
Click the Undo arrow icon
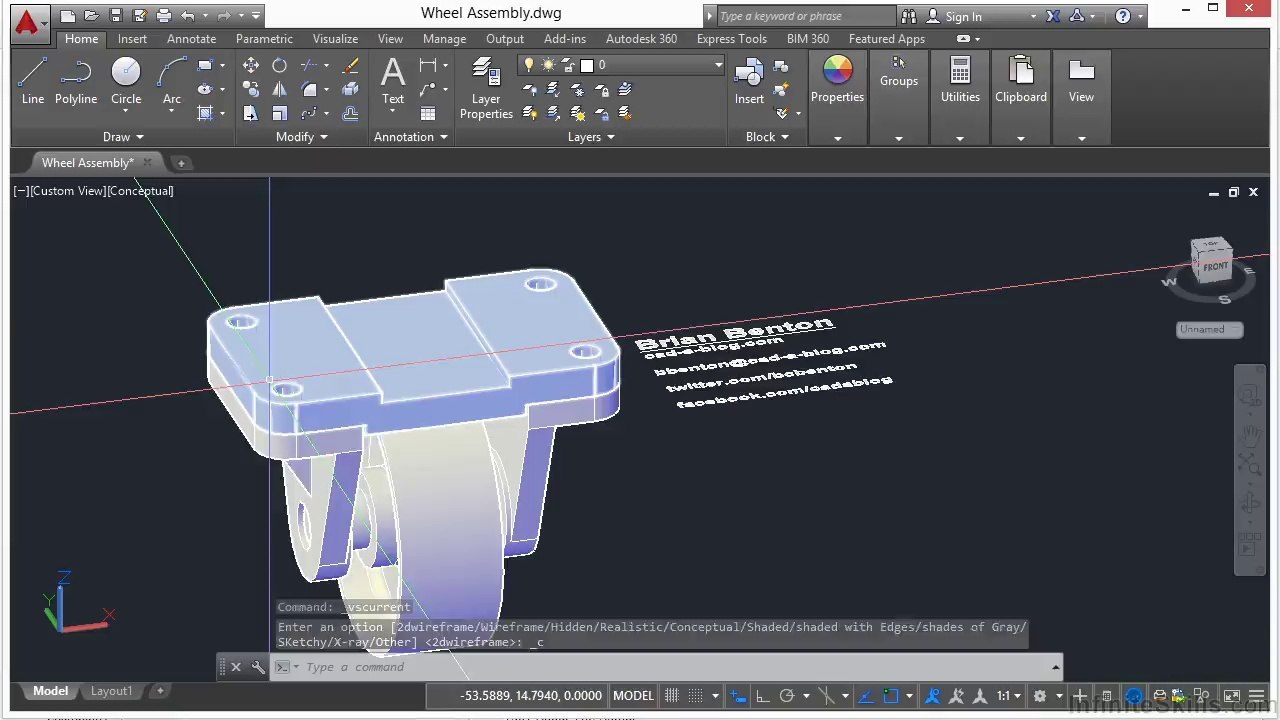pyautogui.click(x=187, y=16)
